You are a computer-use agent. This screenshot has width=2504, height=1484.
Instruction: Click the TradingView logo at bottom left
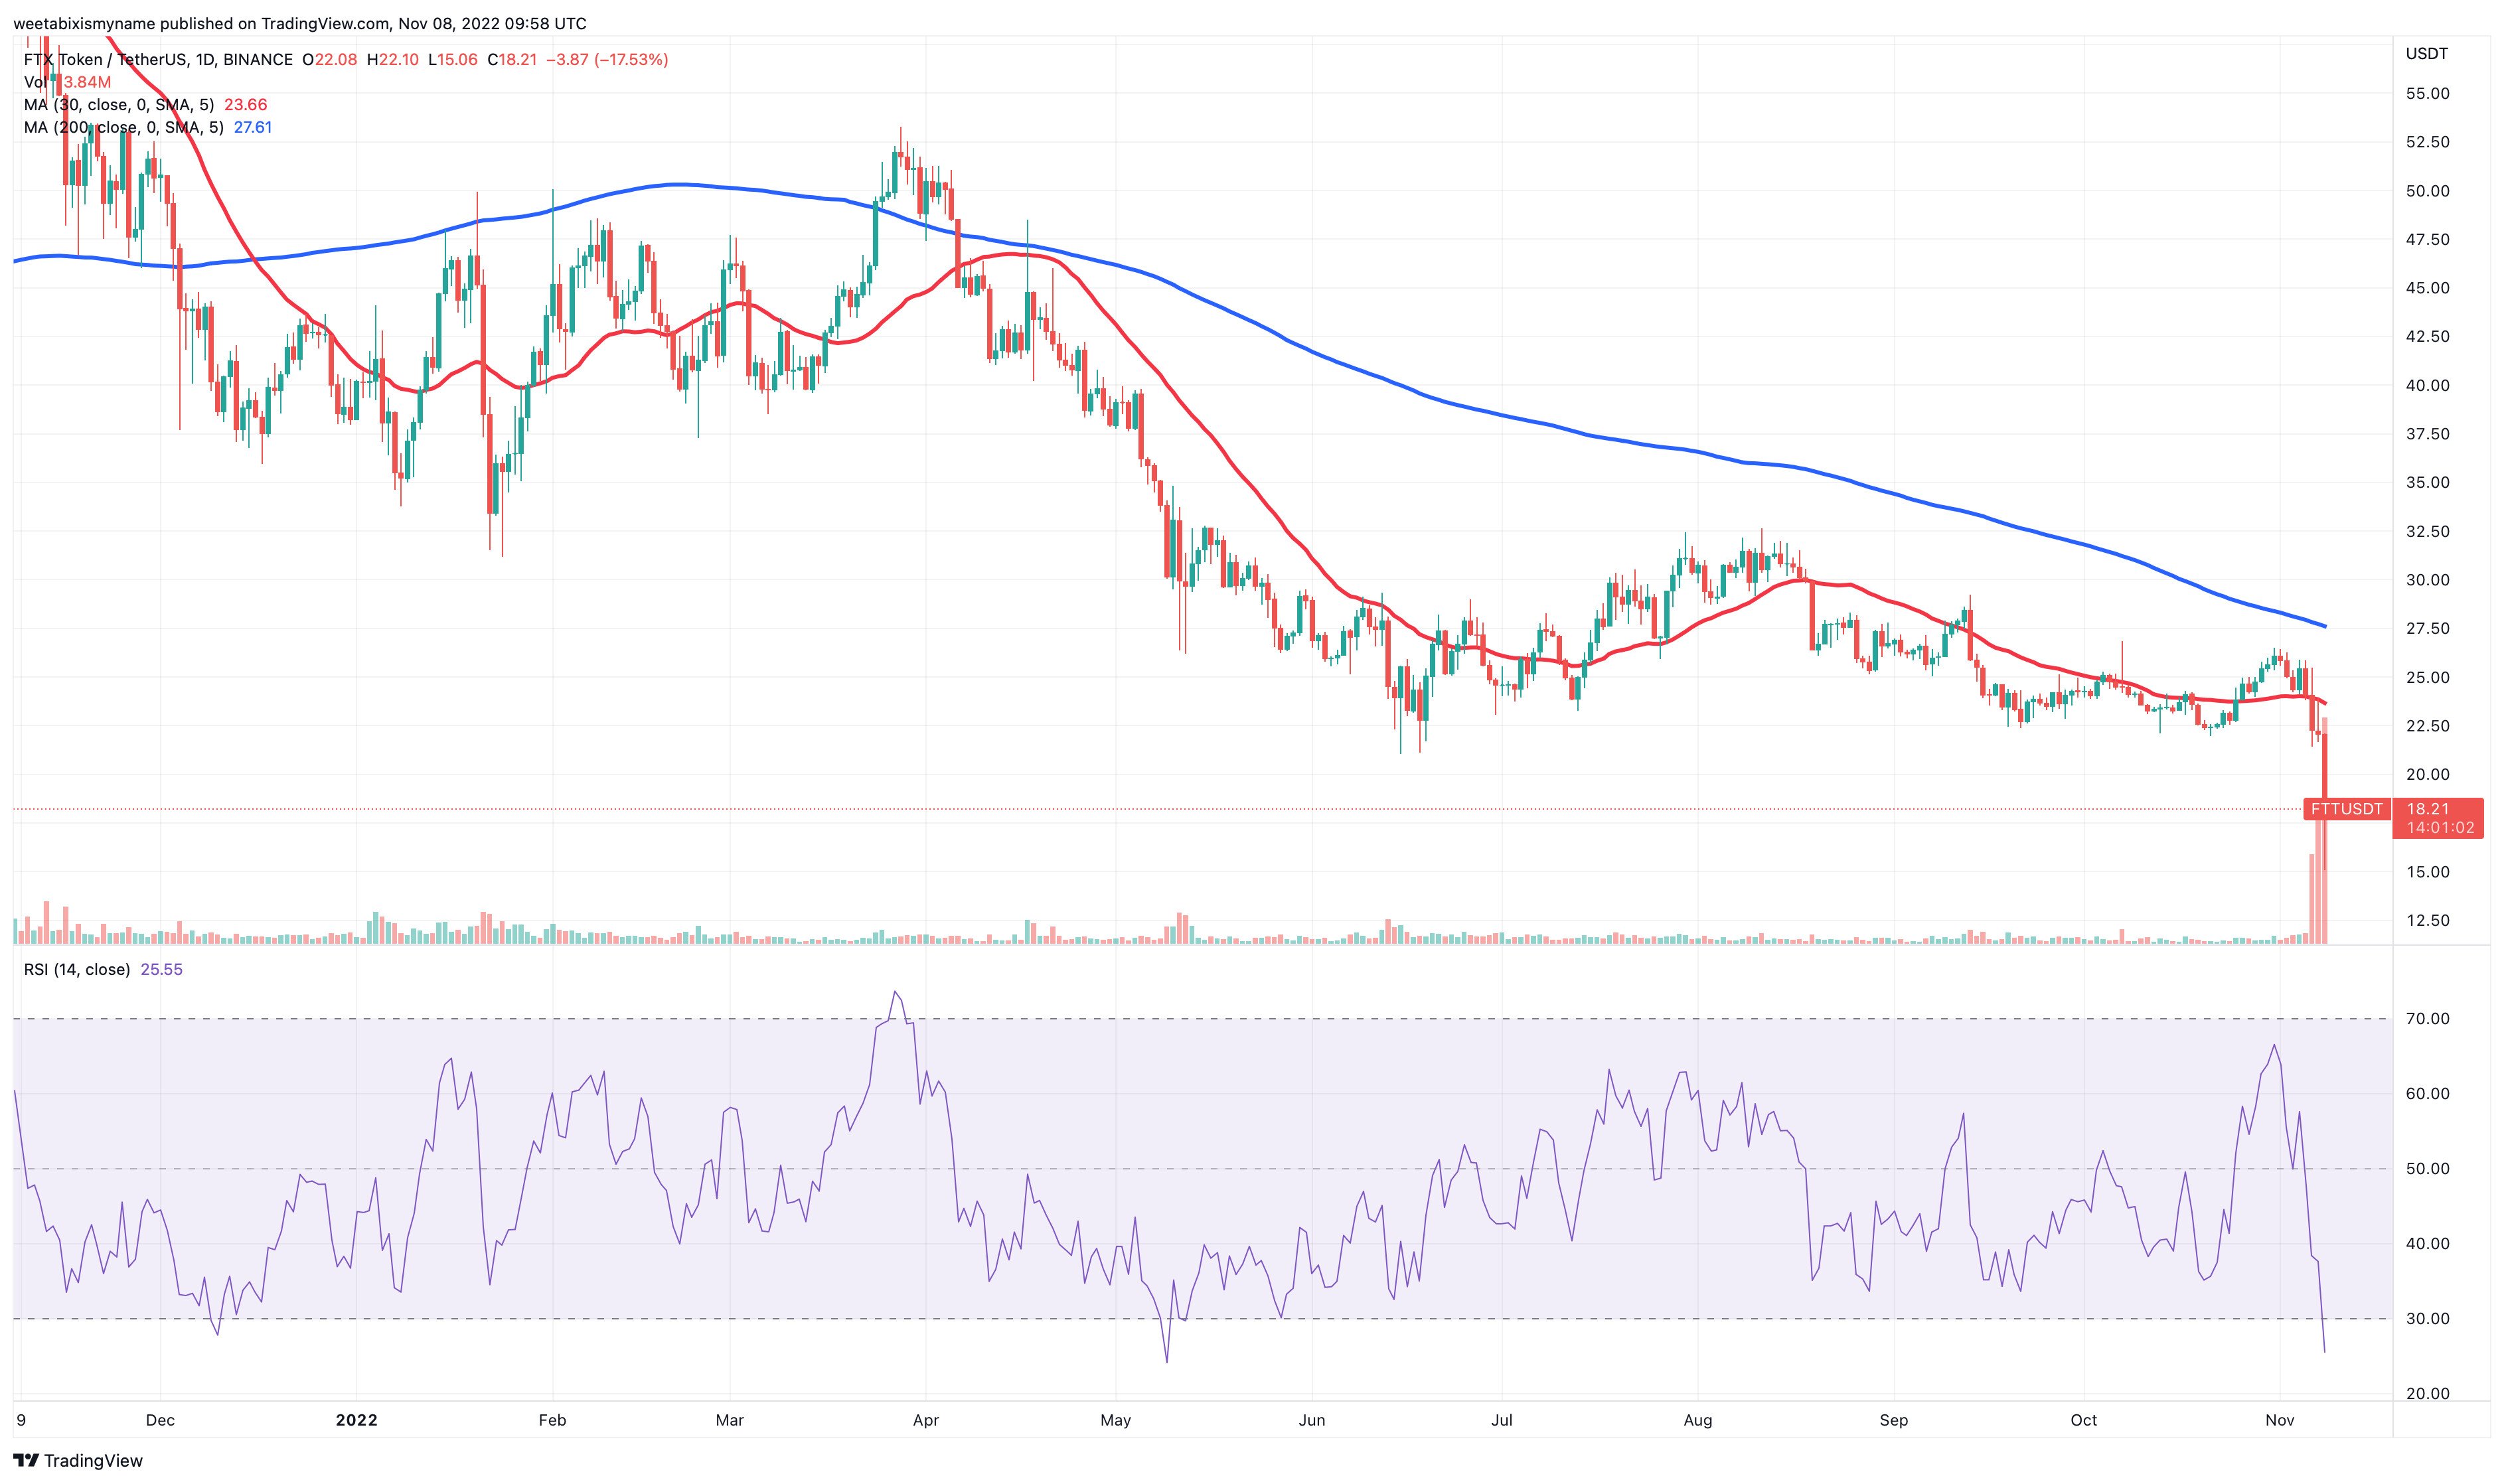click(77, 1460)
